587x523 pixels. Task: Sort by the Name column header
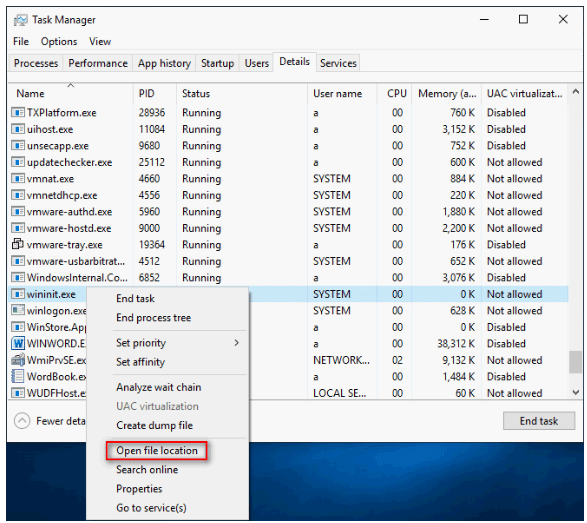pyautogui.click(x=71, y=93)
